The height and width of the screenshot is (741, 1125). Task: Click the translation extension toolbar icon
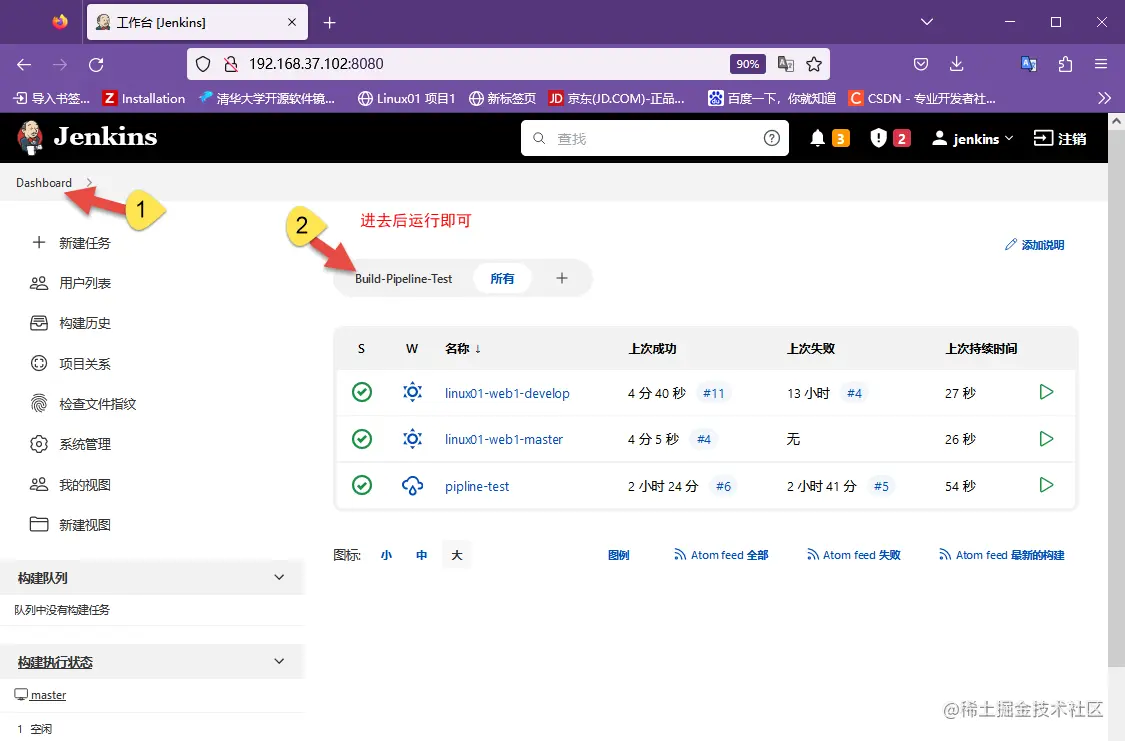click(x=1028, y=64)
